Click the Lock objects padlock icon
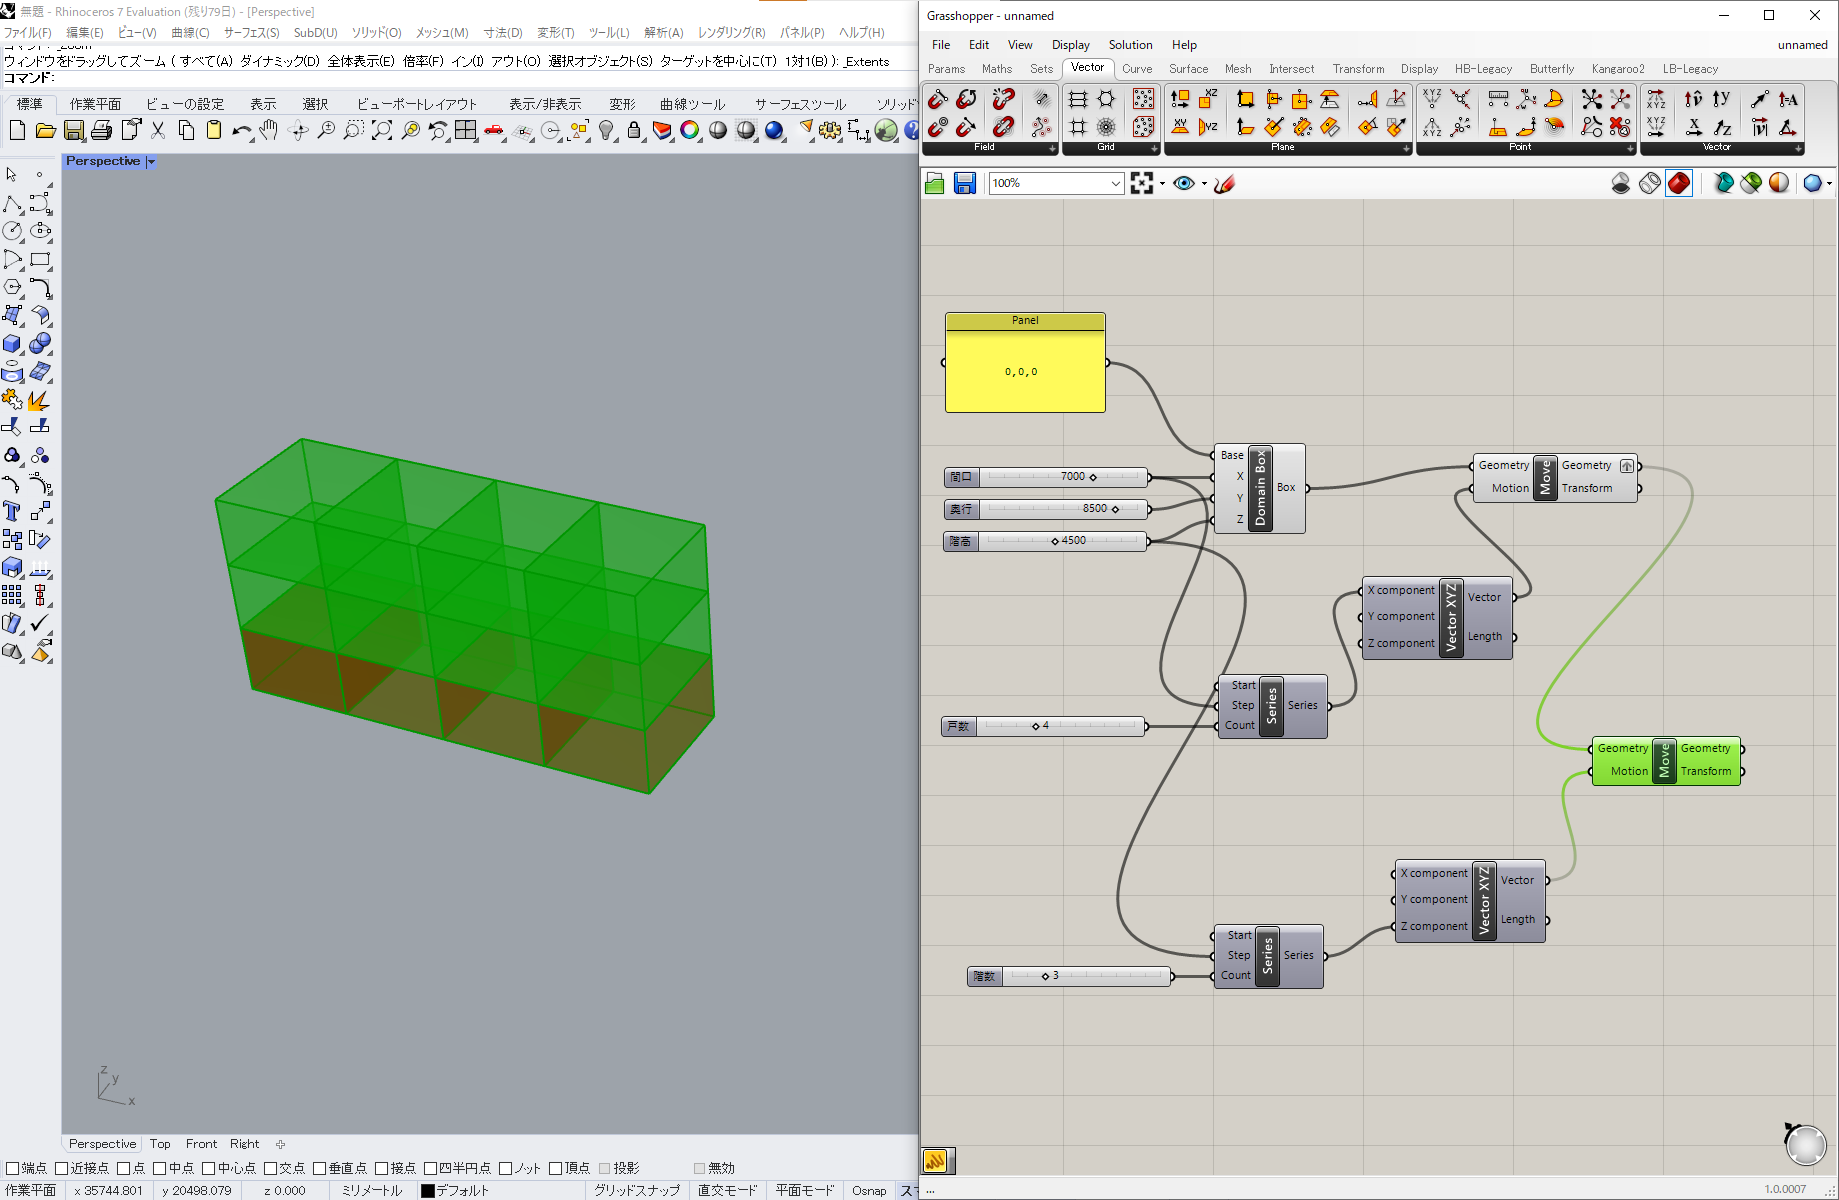The width and height of the screenshot is (1839, 1200). 633,131
